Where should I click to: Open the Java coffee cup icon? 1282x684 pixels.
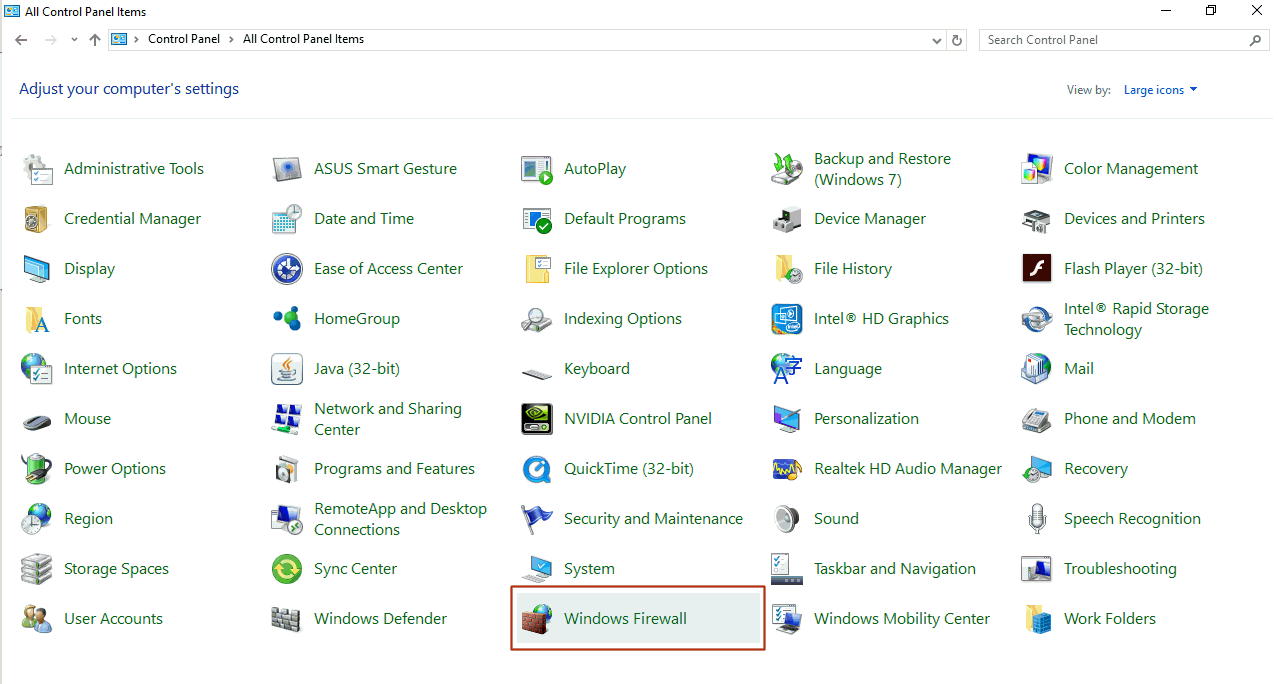(287, 369)
